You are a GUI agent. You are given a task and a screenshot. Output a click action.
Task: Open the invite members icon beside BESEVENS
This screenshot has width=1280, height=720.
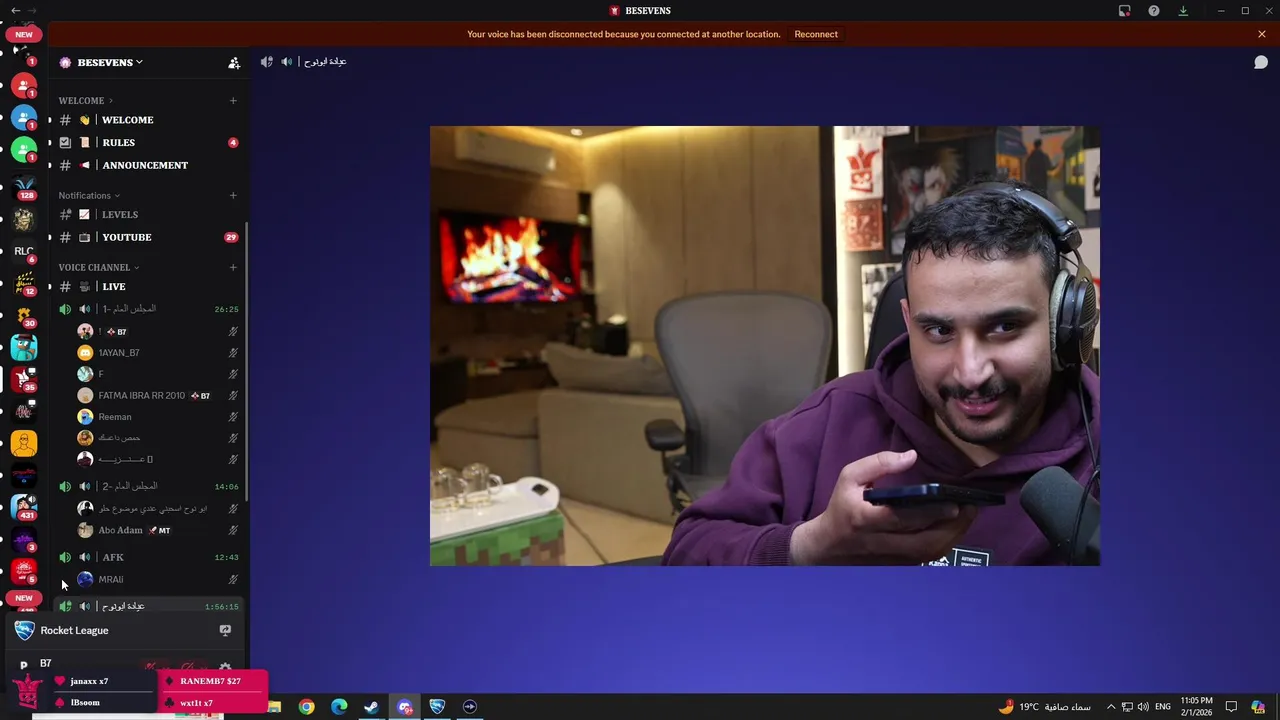tap(234, 62)
